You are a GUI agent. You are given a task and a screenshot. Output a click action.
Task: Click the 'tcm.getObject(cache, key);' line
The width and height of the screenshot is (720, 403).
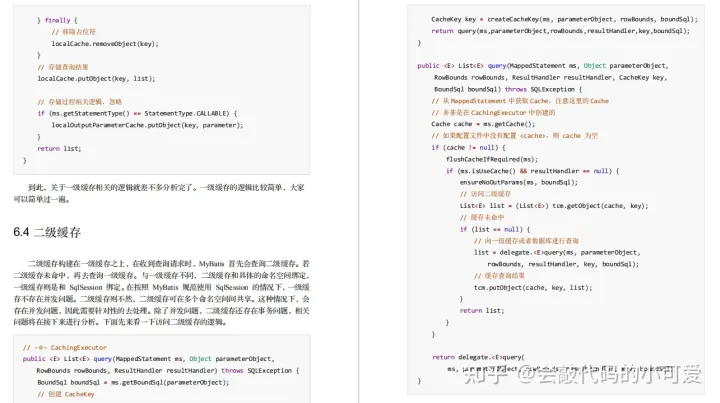click(x=554, y=206)
